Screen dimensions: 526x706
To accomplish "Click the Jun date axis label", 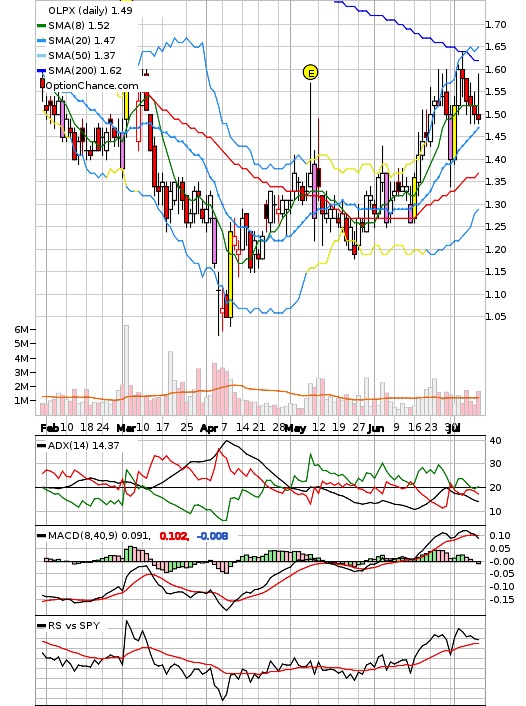I will tap(376, 428).
